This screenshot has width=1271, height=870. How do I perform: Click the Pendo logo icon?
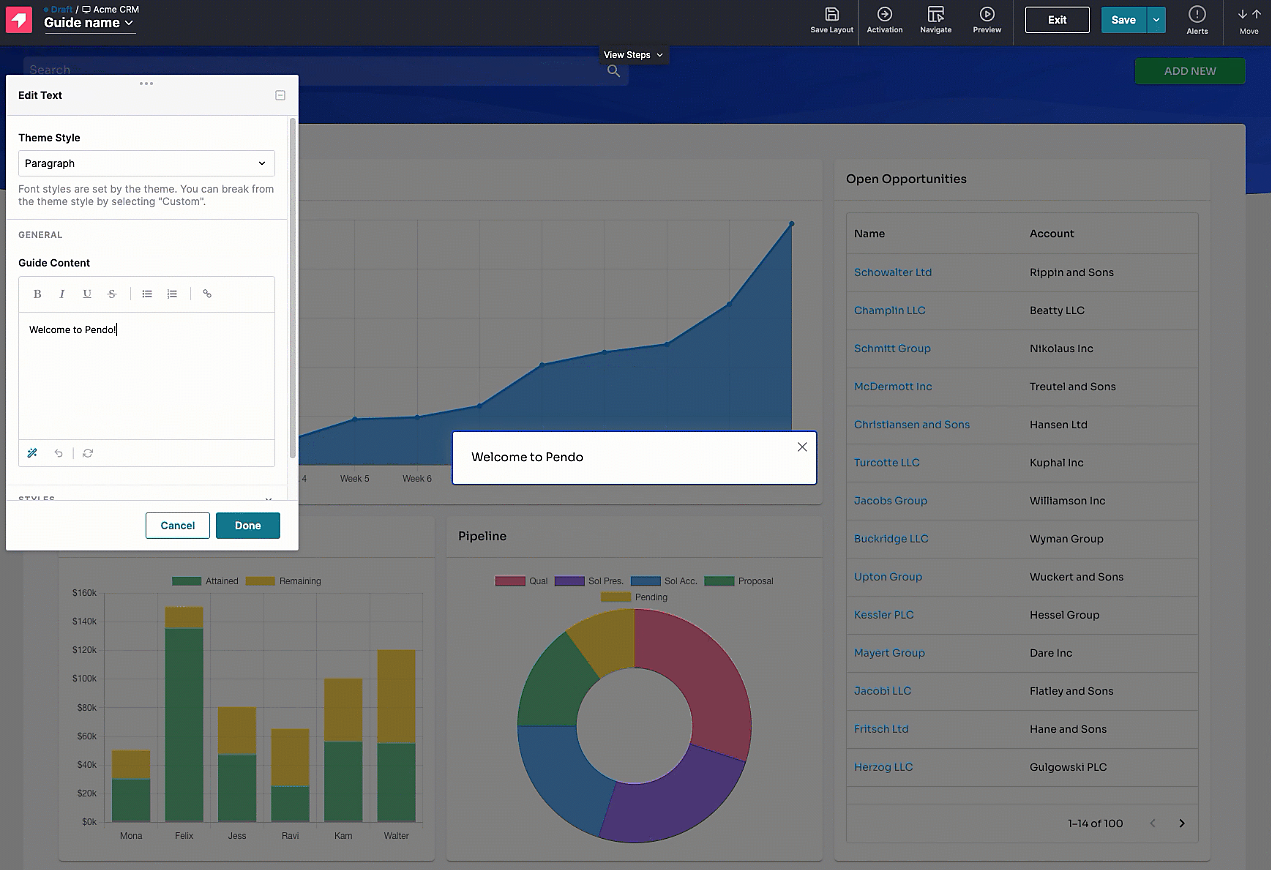pos(19,20)
